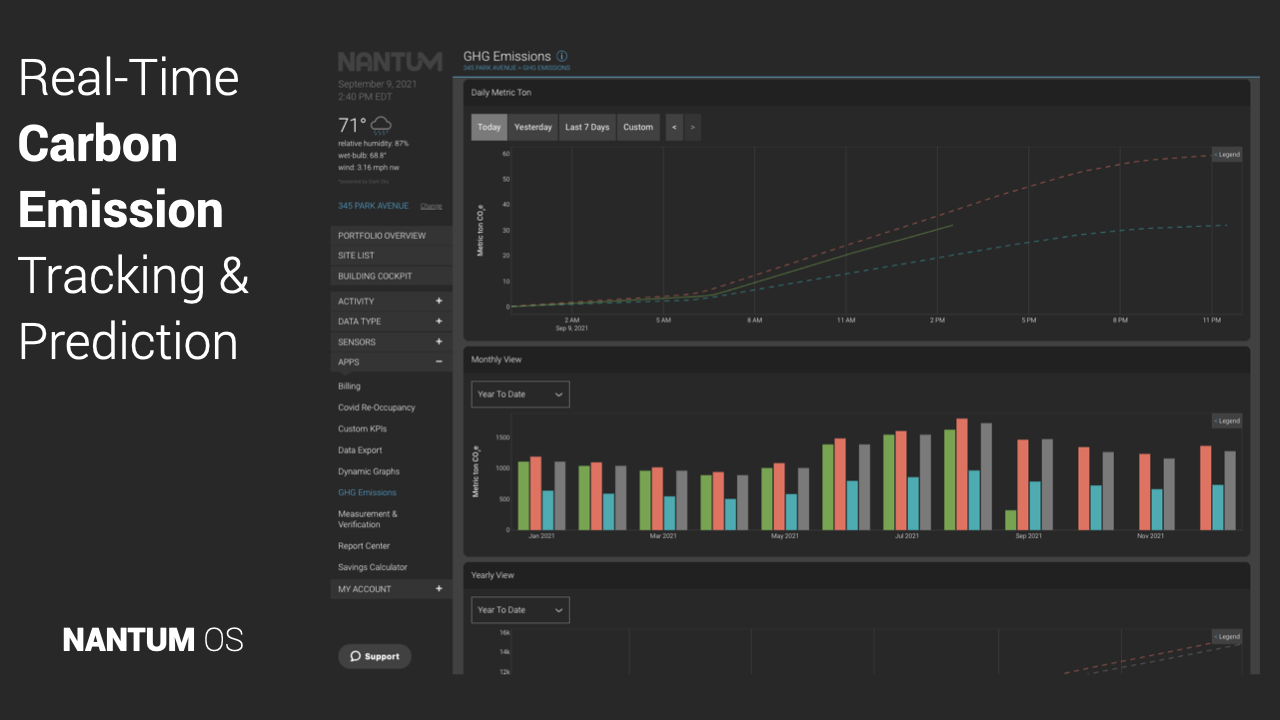Viewport: 1280px width, 720px height.
Task: Click the NANTUM logo in sidebar
Action: click(390, 62)
